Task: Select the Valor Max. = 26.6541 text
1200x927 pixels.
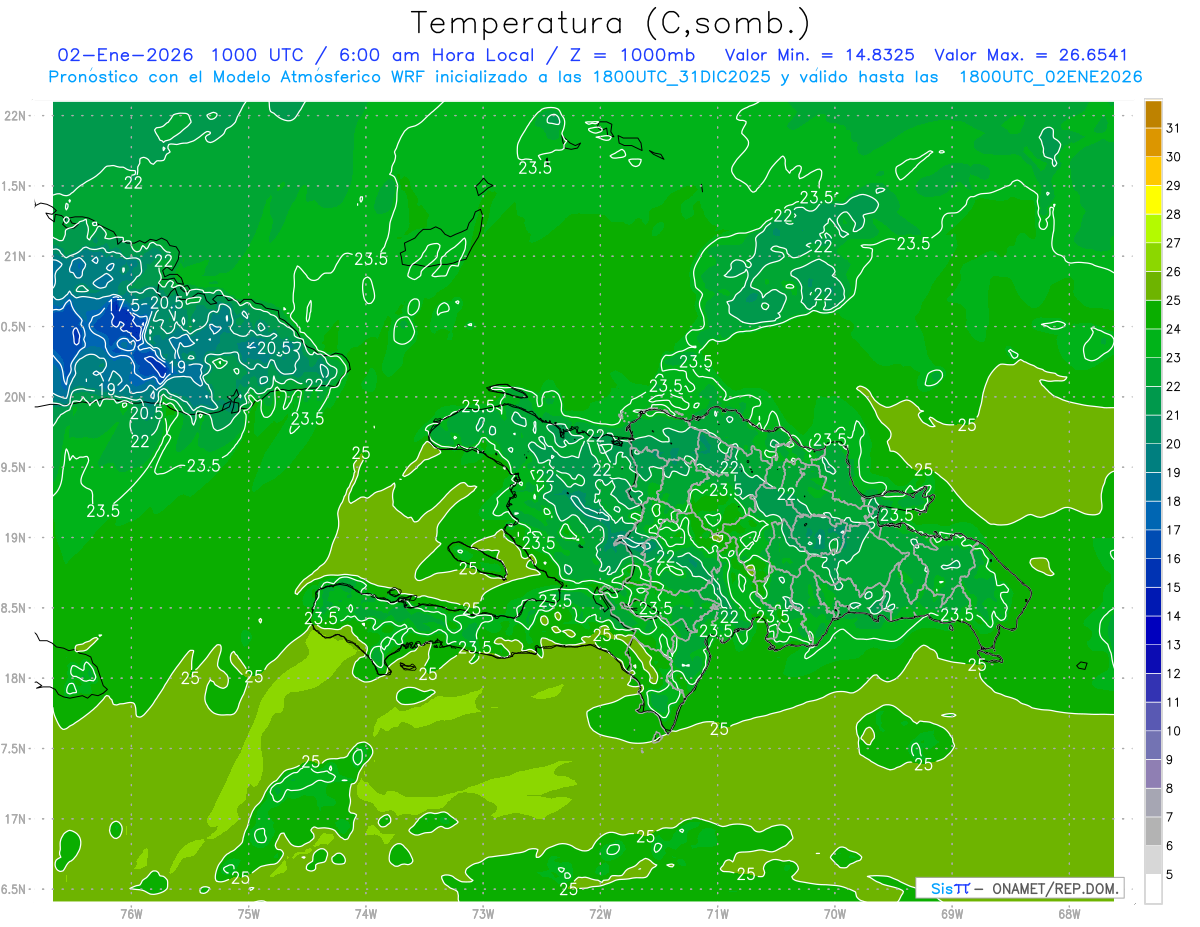Action: tap(1031, 55)
